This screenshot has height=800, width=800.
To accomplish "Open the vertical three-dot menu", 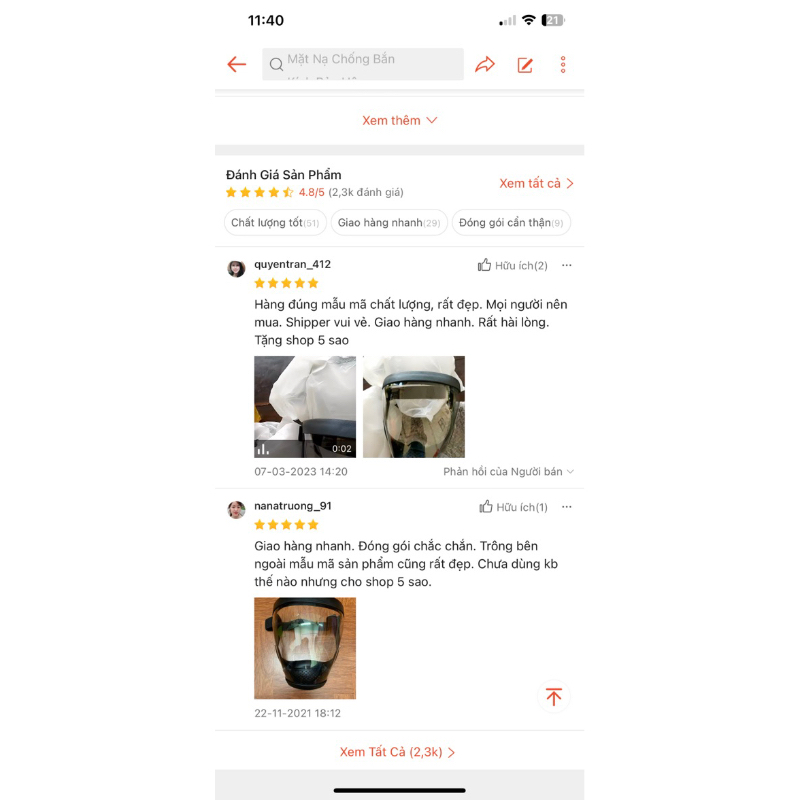I will pos(563,65).
